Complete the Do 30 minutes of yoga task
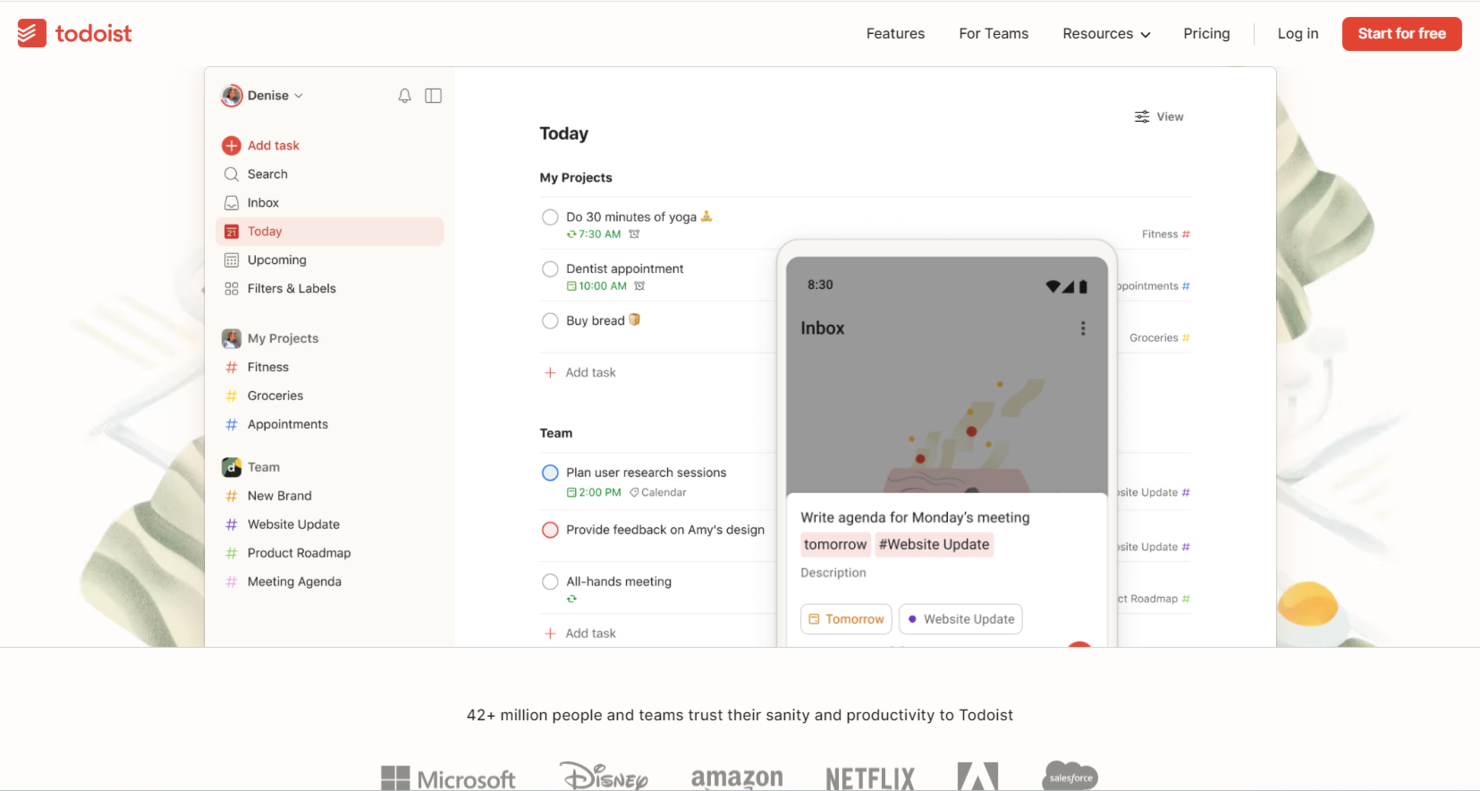 point(550,217)
